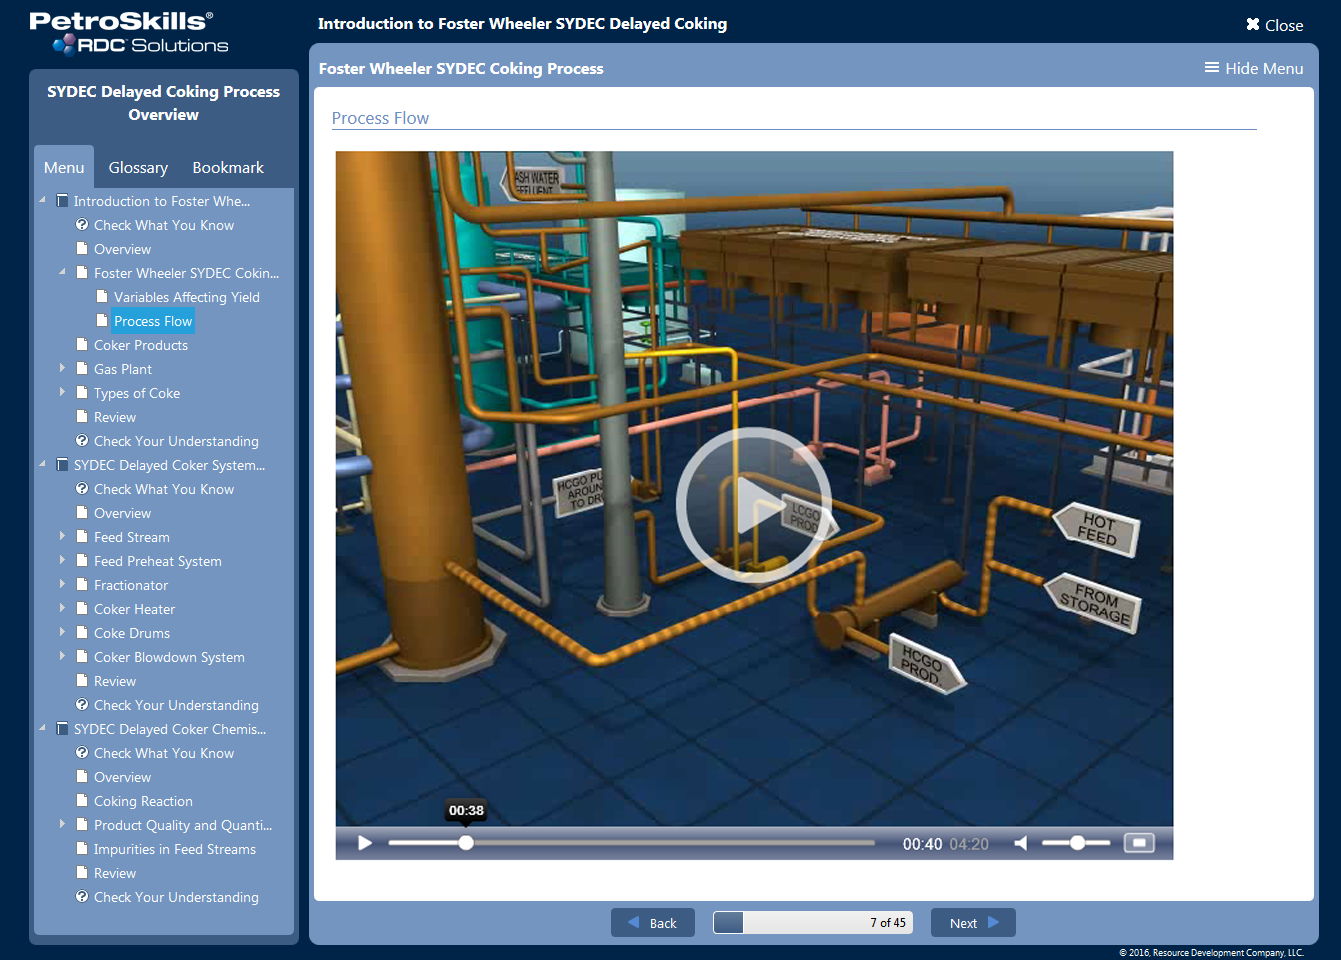The image size is (1341, 960).
Task: Open Overview under Introduction to Foster Wheeler
Action: 123,249
